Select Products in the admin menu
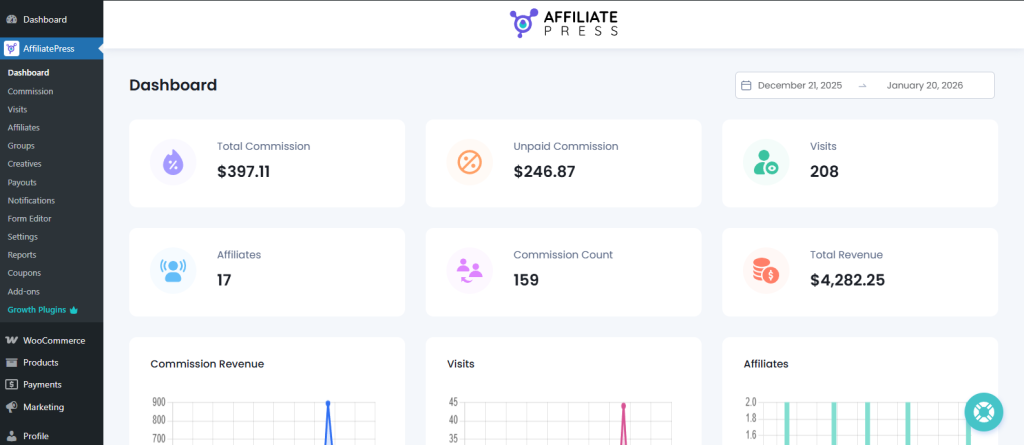This screenshot has width=1024, height=445. tap(40, 363)
